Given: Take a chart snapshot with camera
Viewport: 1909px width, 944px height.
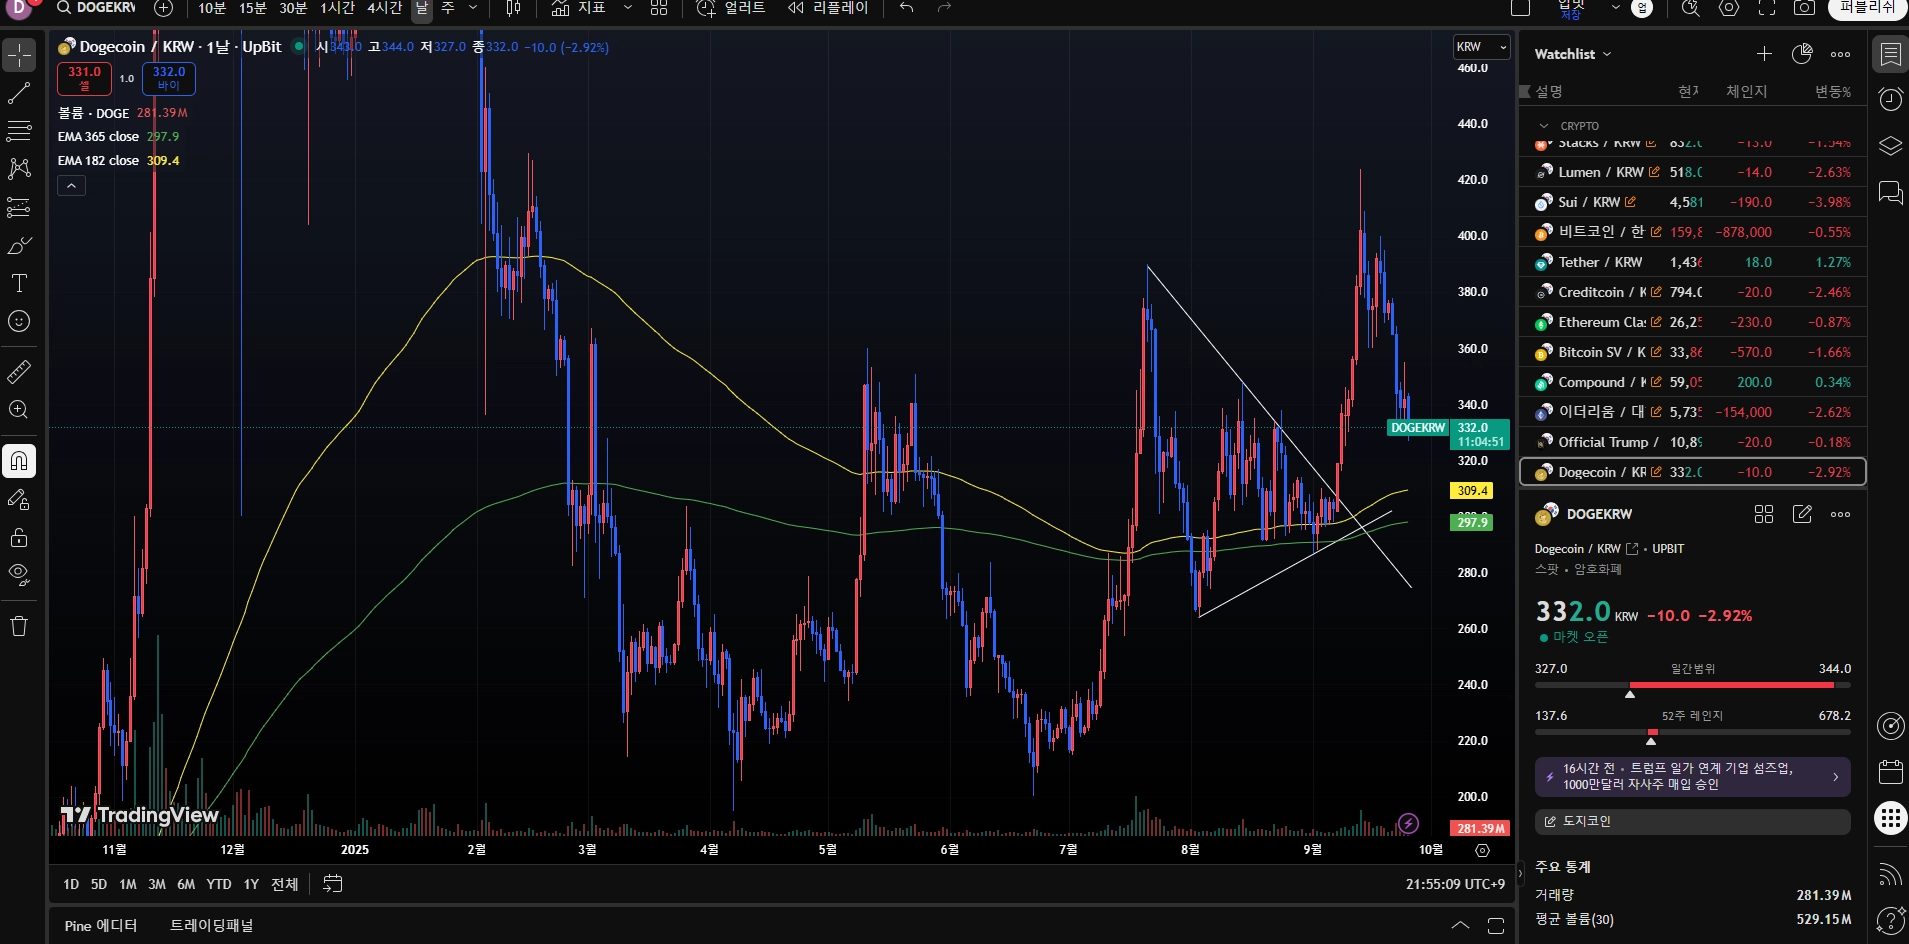Looking at the screenshot, I should click(x=1804, y=8).
